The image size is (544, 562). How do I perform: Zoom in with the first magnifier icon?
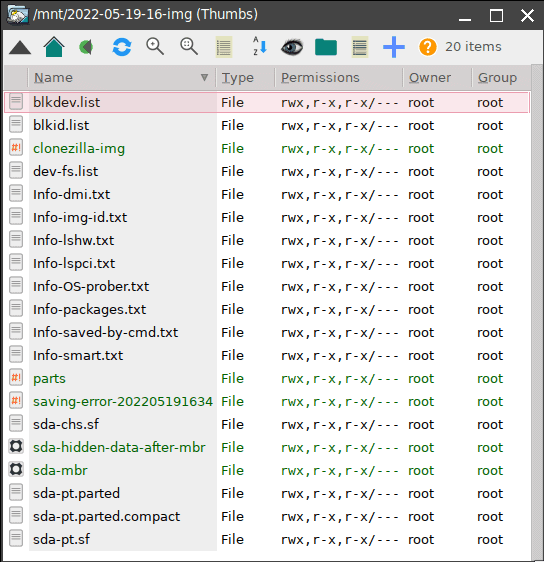pos(155,47)
